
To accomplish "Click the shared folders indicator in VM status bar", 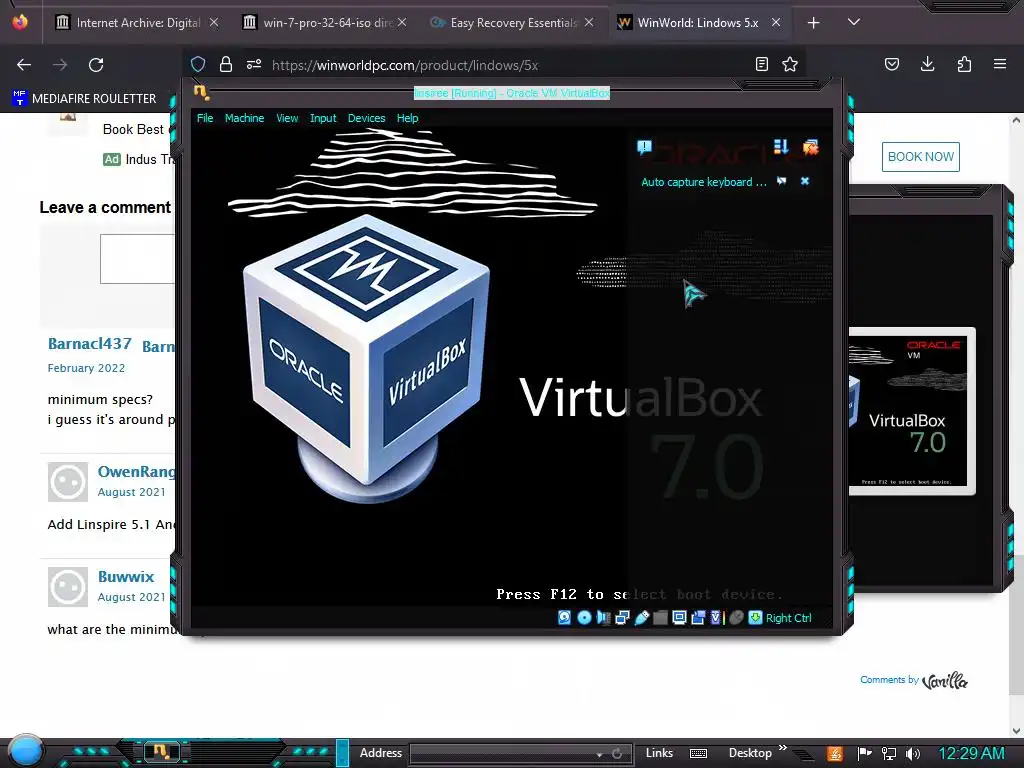I will (660, 618).
